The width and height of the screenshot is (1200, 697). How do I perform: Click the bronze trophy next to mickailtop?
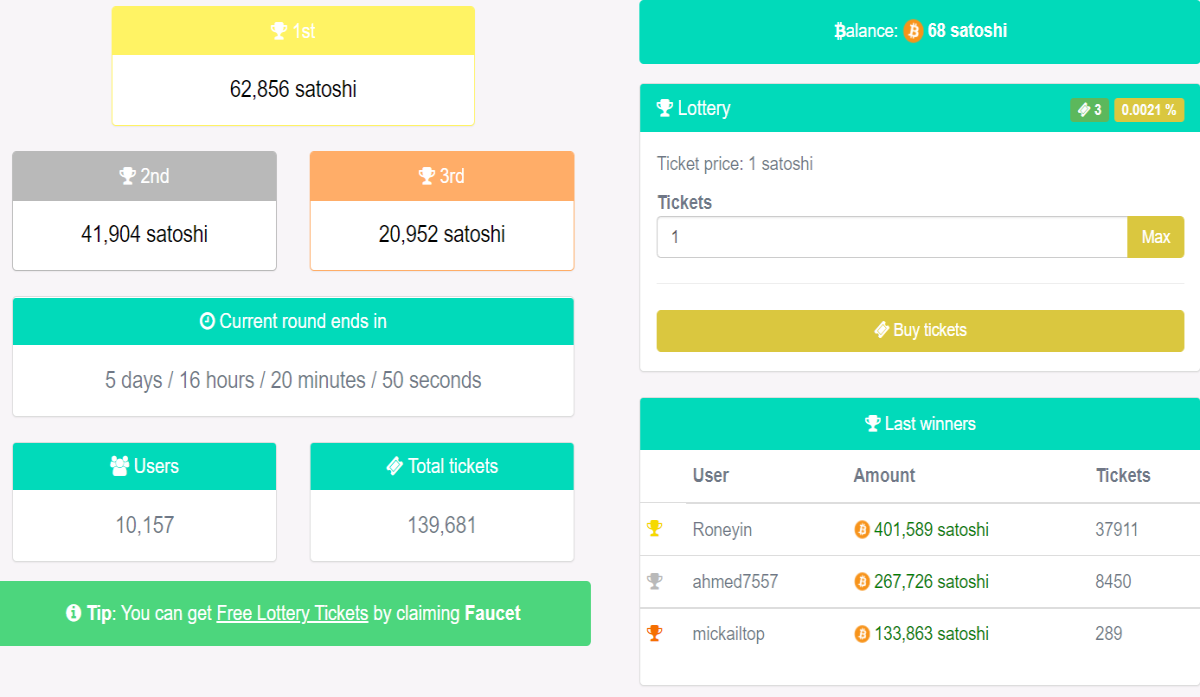click(654, 632)
